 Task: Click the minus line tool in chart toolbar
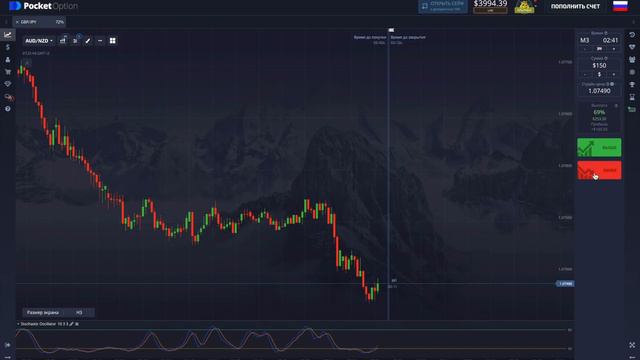click(x=100, y=41)
